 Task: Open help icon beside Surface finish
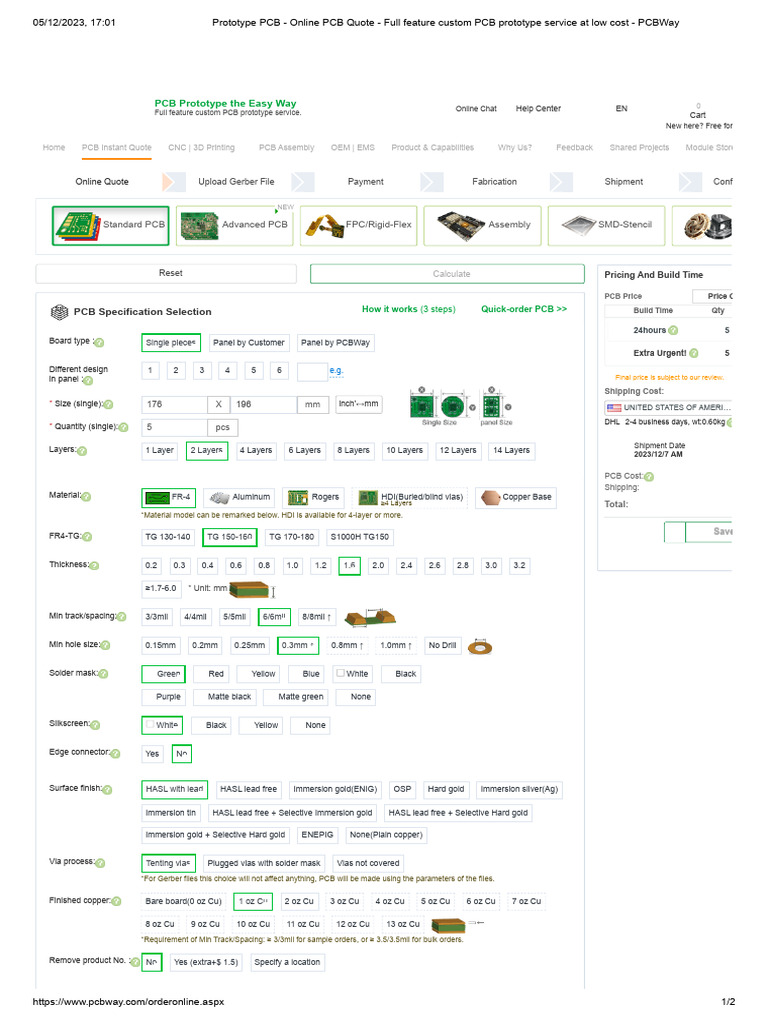108,790
